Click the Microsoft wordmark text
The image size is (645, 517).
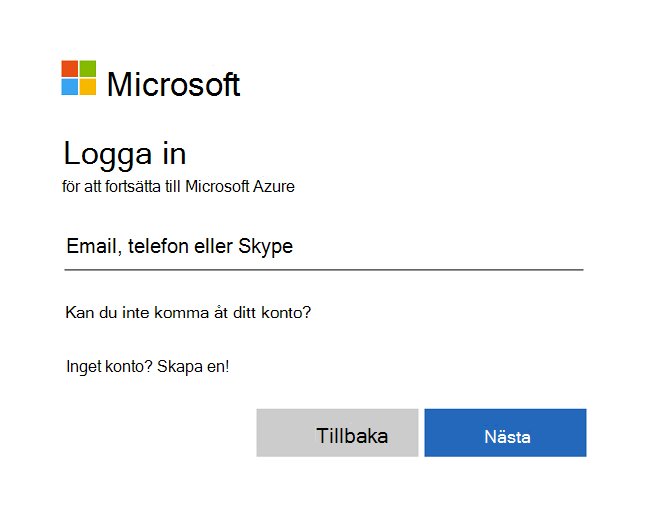(x=174, y=84)
